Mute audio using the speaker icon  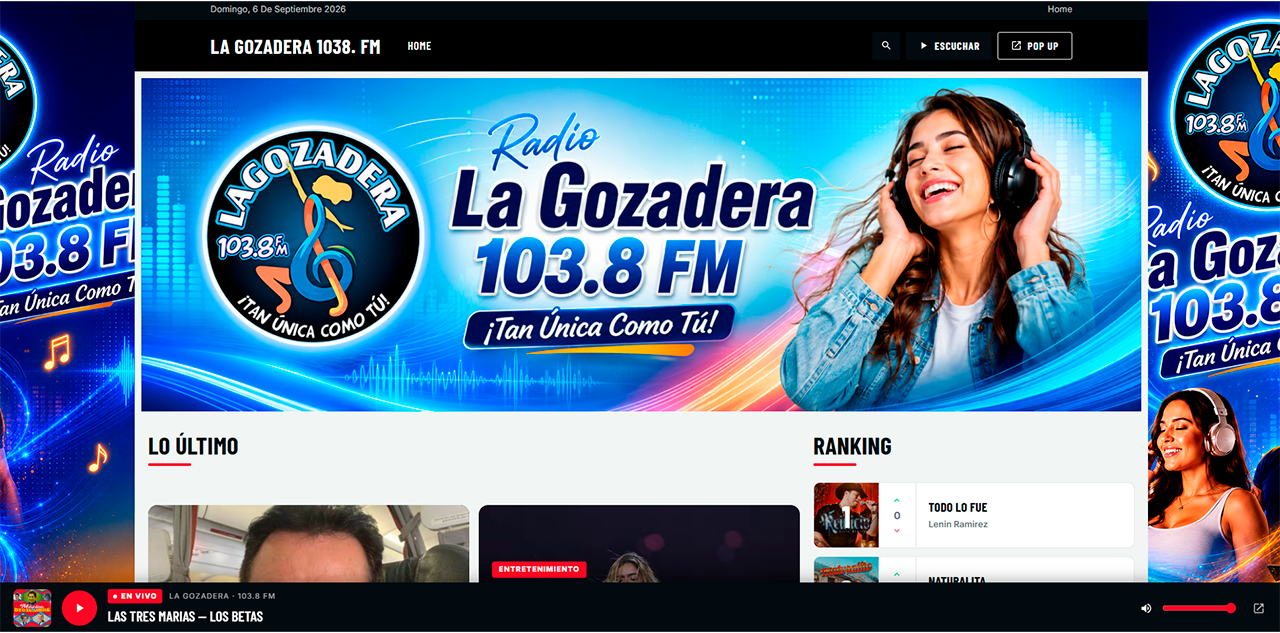(1146, 608)
